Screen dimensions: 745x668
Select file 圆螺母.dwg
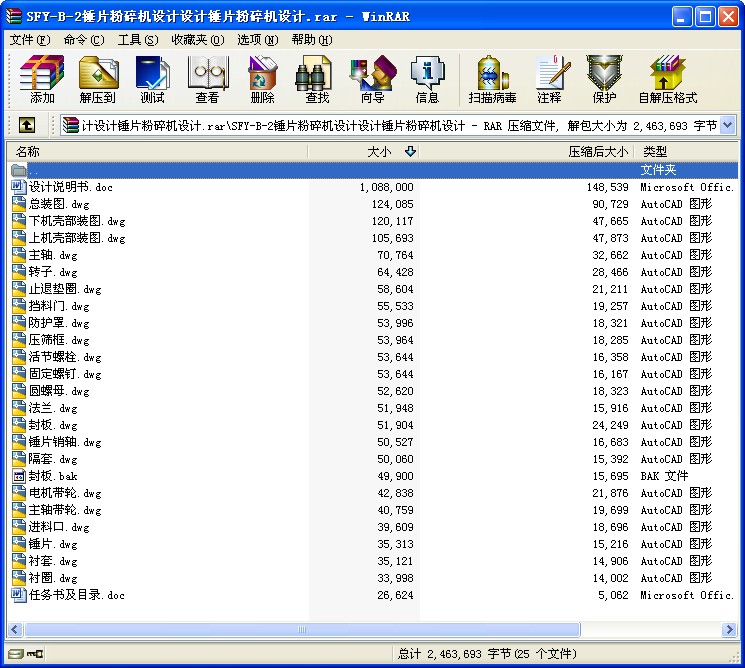(59, 391)
